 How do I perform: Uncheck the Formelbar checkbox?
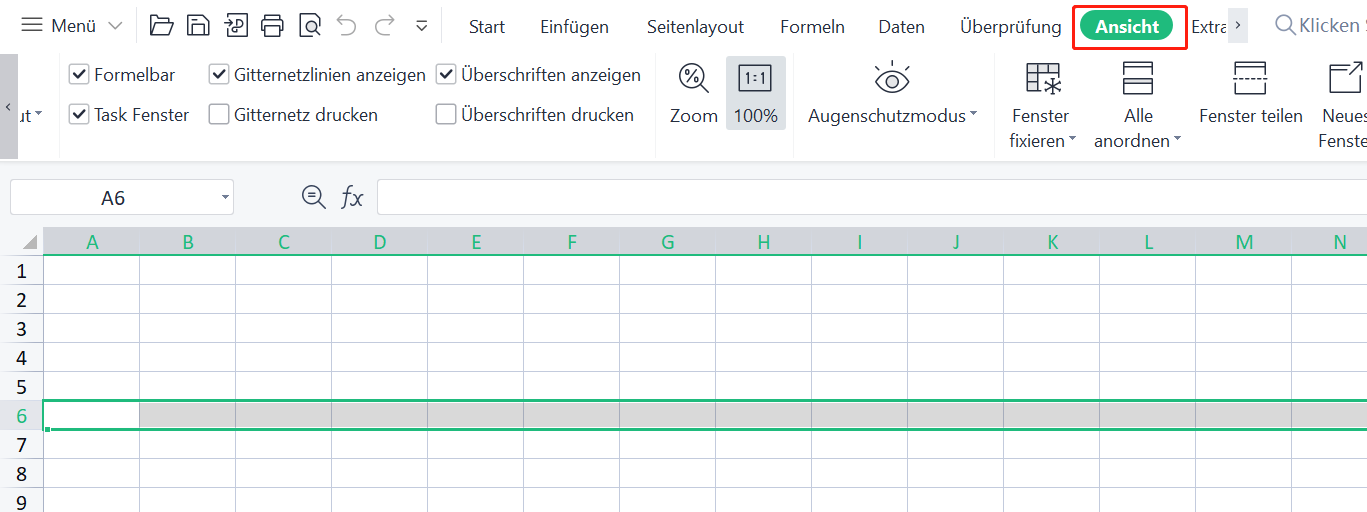pyautogui.click(x=80, y=75)
